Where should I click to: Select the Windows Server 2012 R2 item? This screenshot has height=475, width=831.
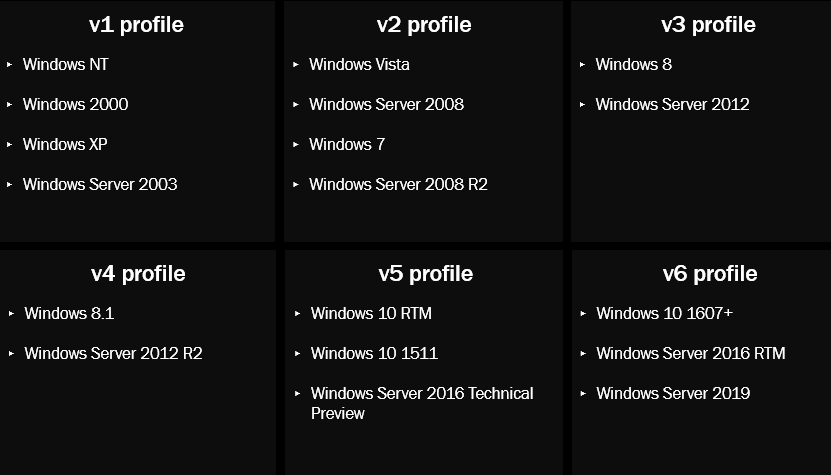pyautogui.click(x=113, y=354)
